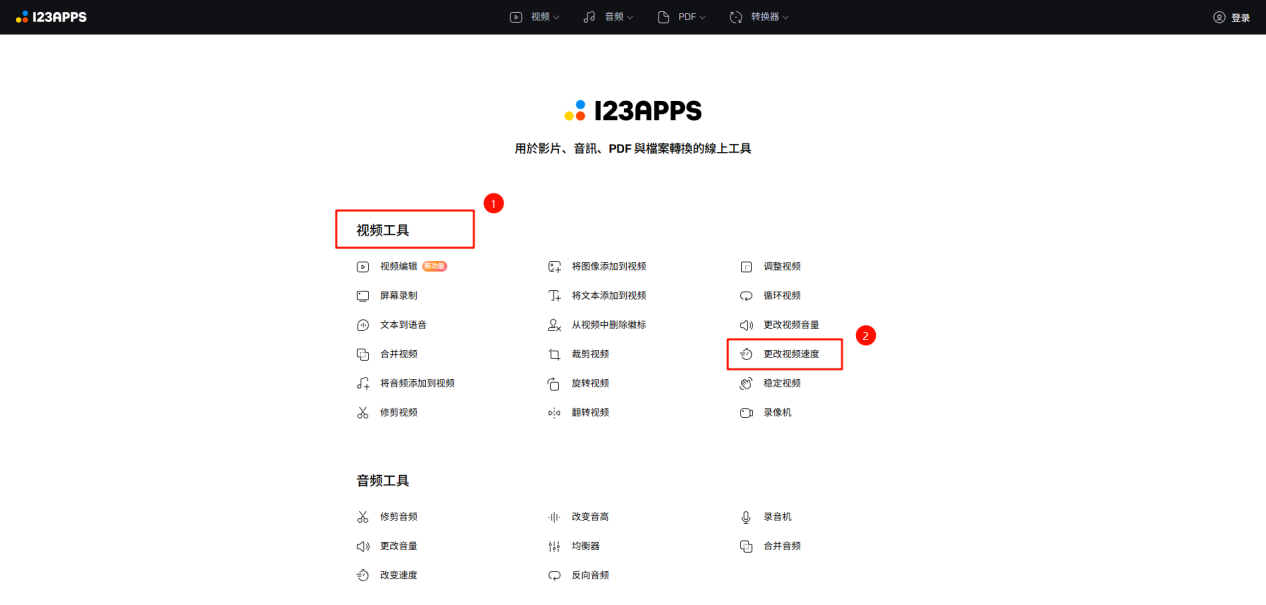Click the converter arrows icon in navbar

[x=736, y=17]
